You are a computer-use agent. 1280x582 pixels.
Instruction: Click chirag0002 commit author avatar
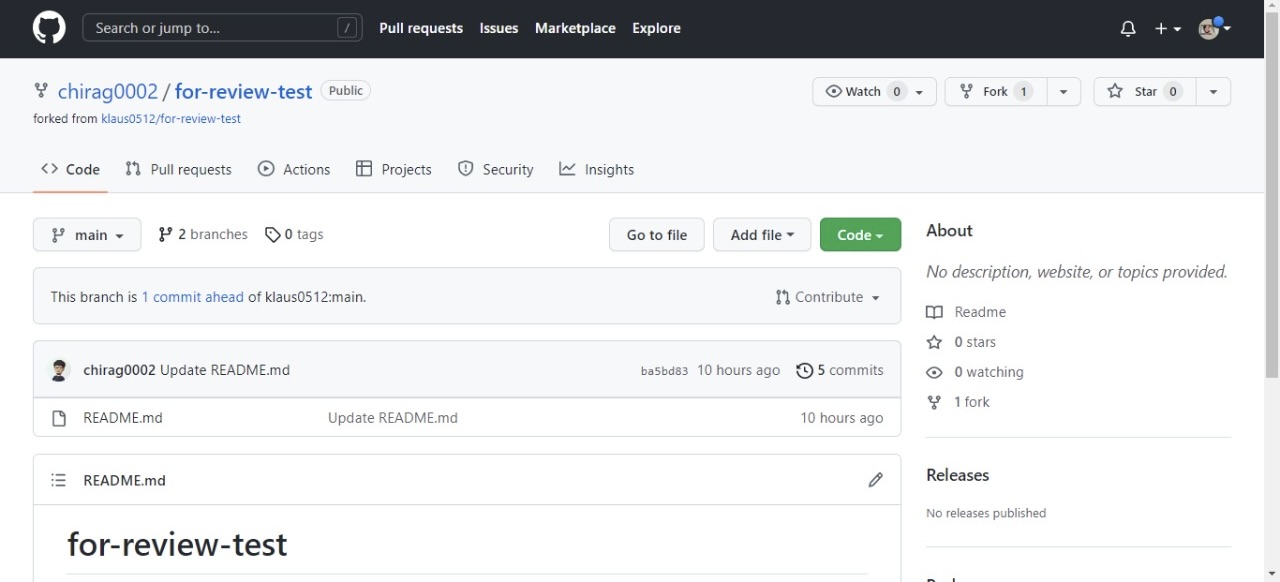[60, 370]
